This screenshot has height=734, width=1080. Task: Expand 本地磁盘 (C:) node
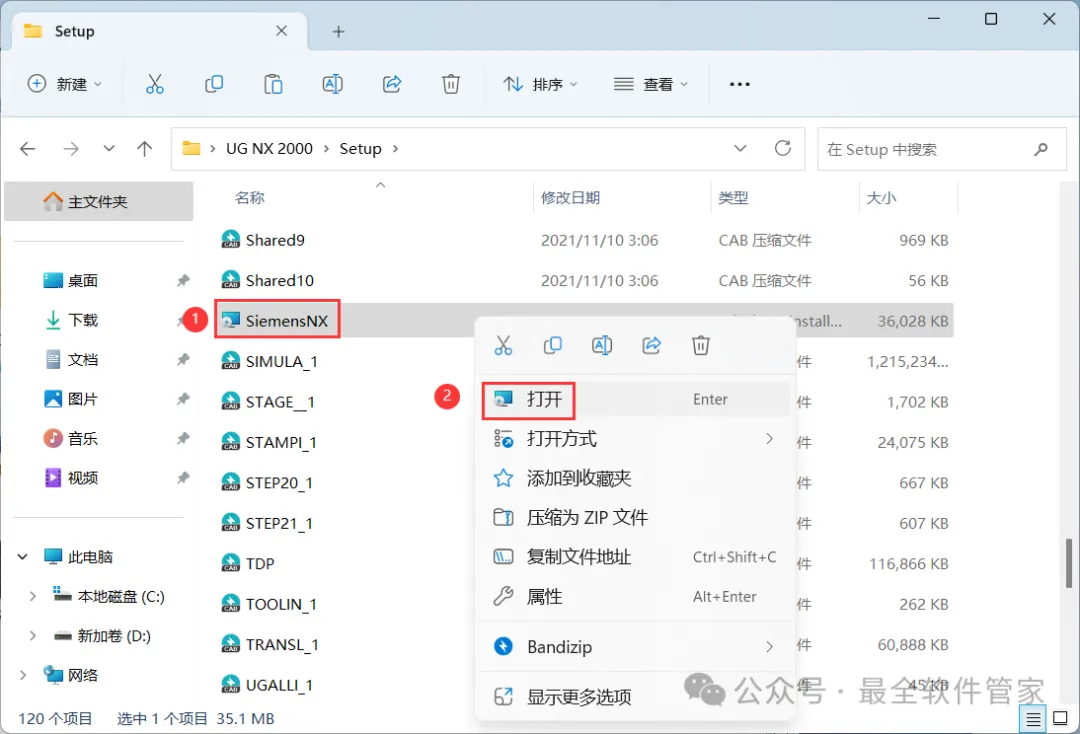tap(32, 596)
